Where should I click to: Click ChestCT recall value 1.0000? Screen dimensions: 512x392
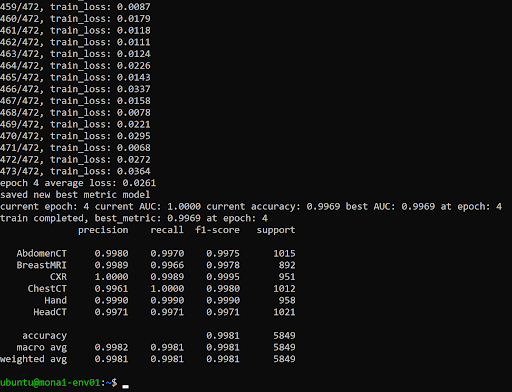[x=167, y=289]
